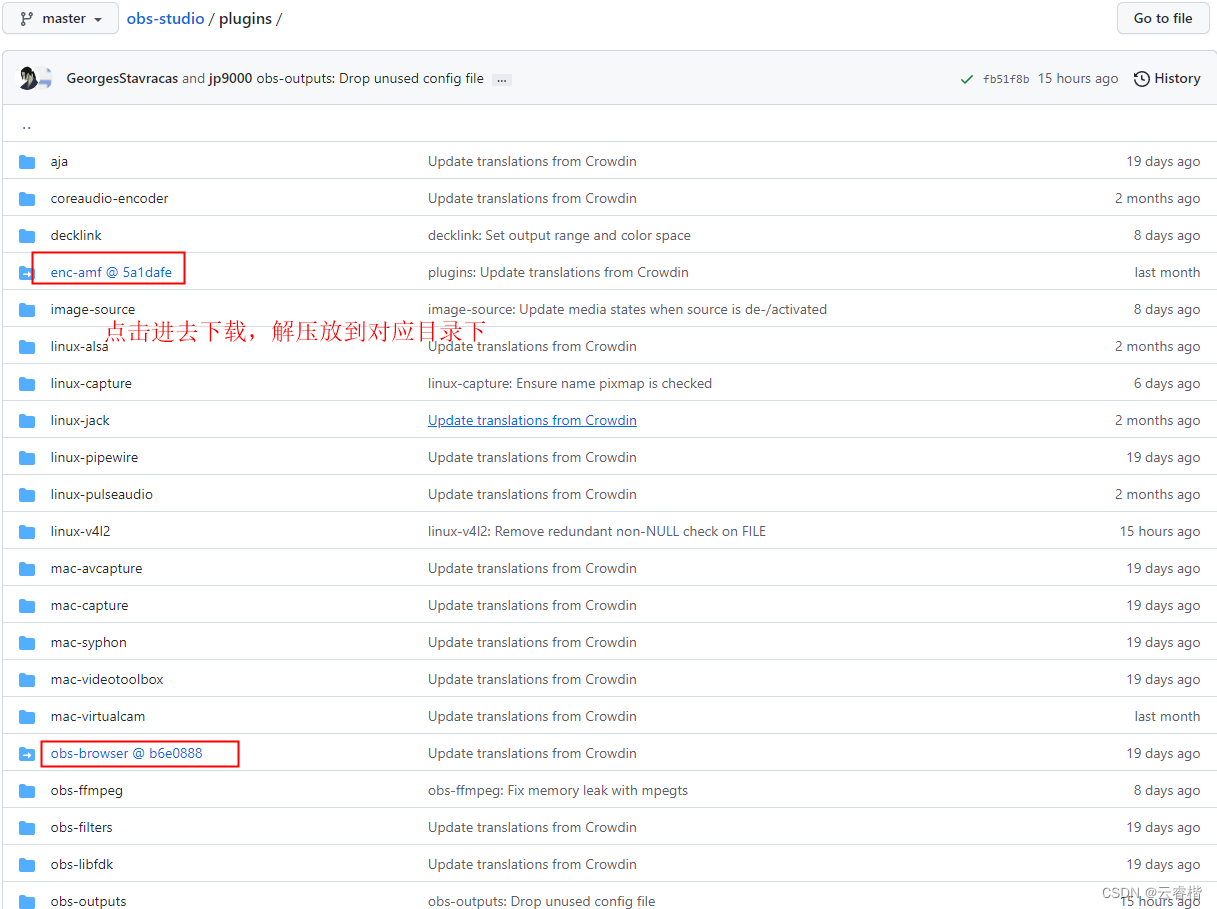Open the mac-virtualcam folder
Screen dimensions: 1217x909
pos(98,717)
